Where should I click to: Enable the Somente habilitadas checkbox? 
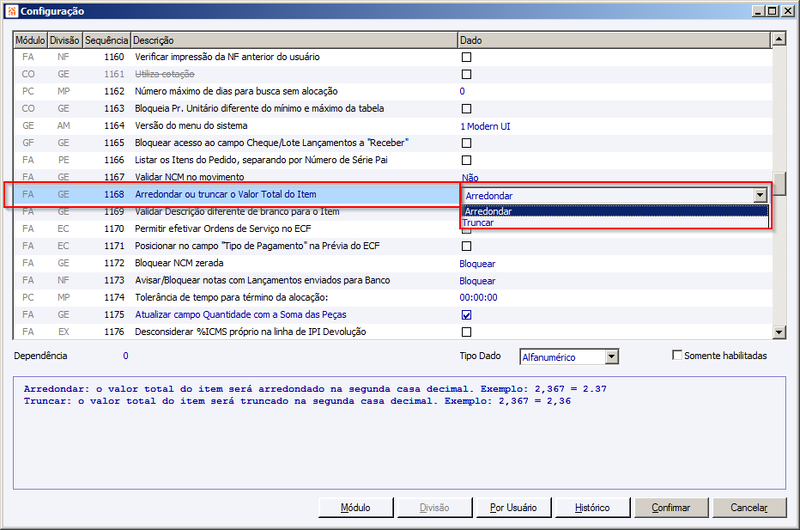[x=677, y=355]
